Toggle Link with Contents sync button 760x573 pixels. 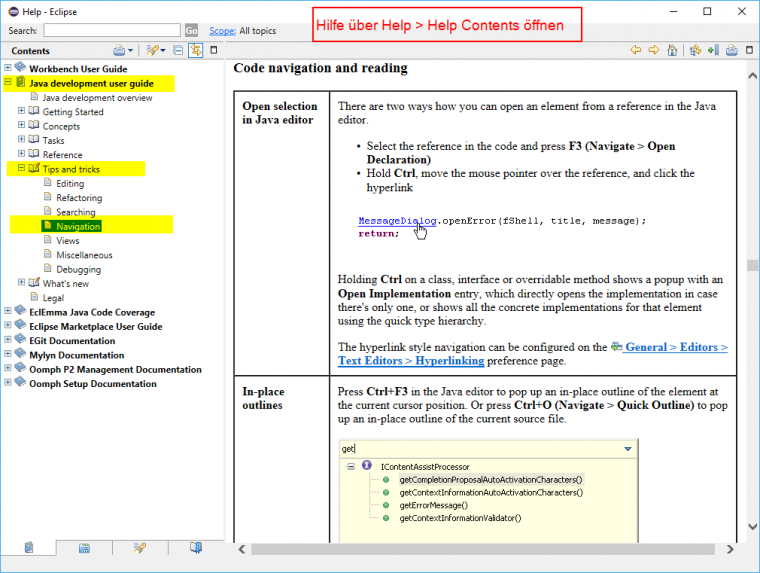tap(196, 50)
